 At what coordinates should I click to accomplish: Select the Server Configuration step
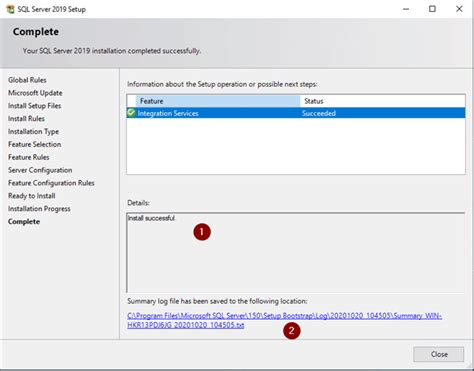[x=40, y=170]
